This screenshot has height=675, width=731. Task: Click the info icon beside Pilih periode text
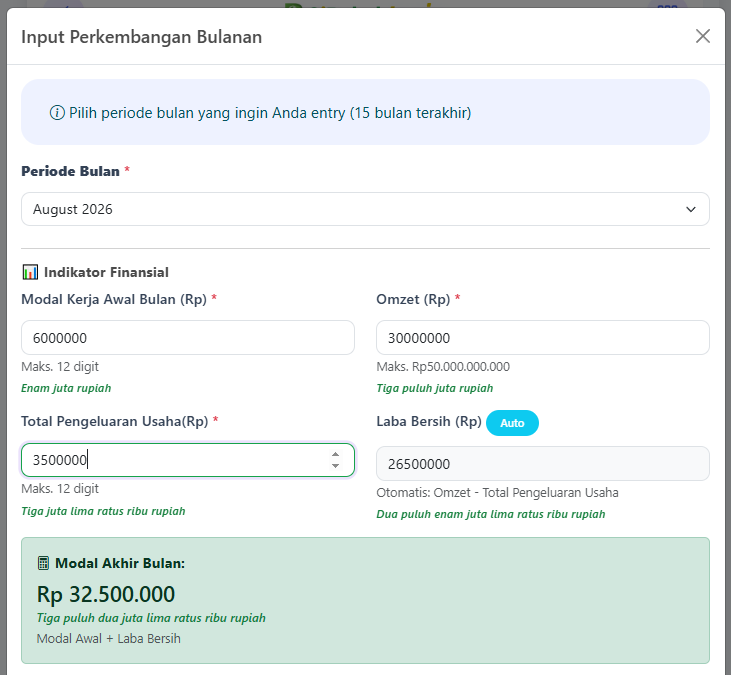click(x=57, y=113)
